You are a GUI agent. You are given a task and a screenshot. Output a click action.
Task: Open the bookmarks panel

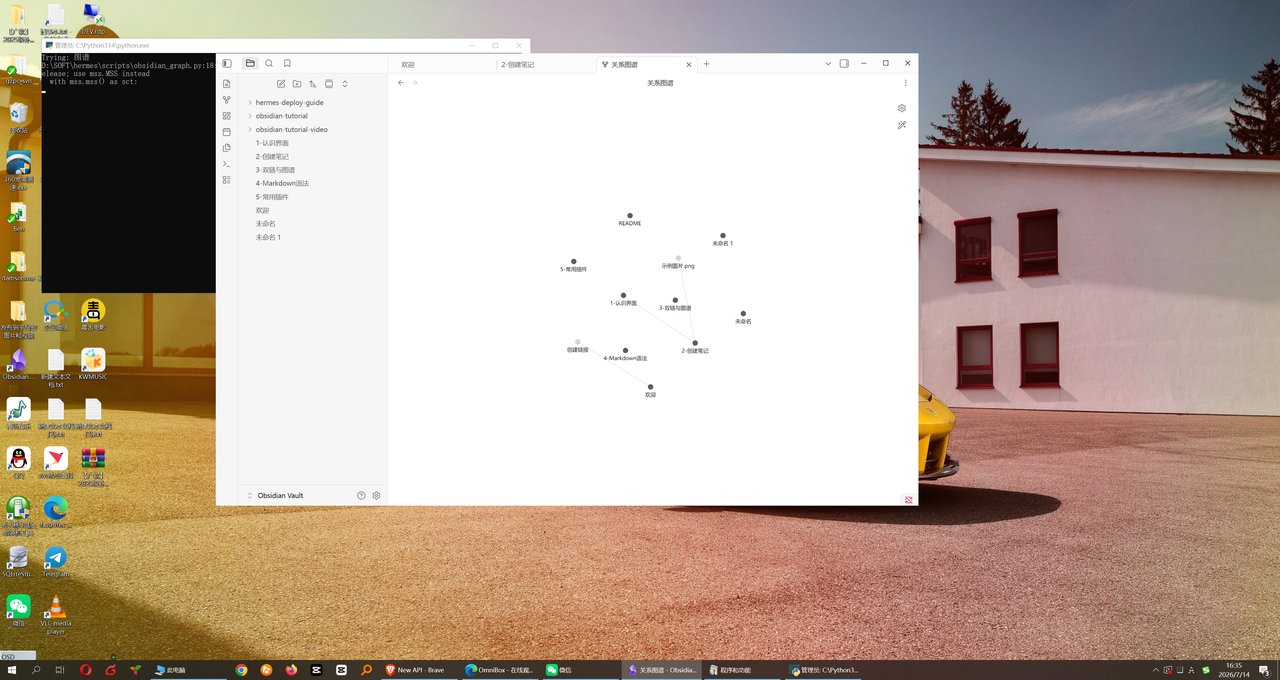point(287,63)
